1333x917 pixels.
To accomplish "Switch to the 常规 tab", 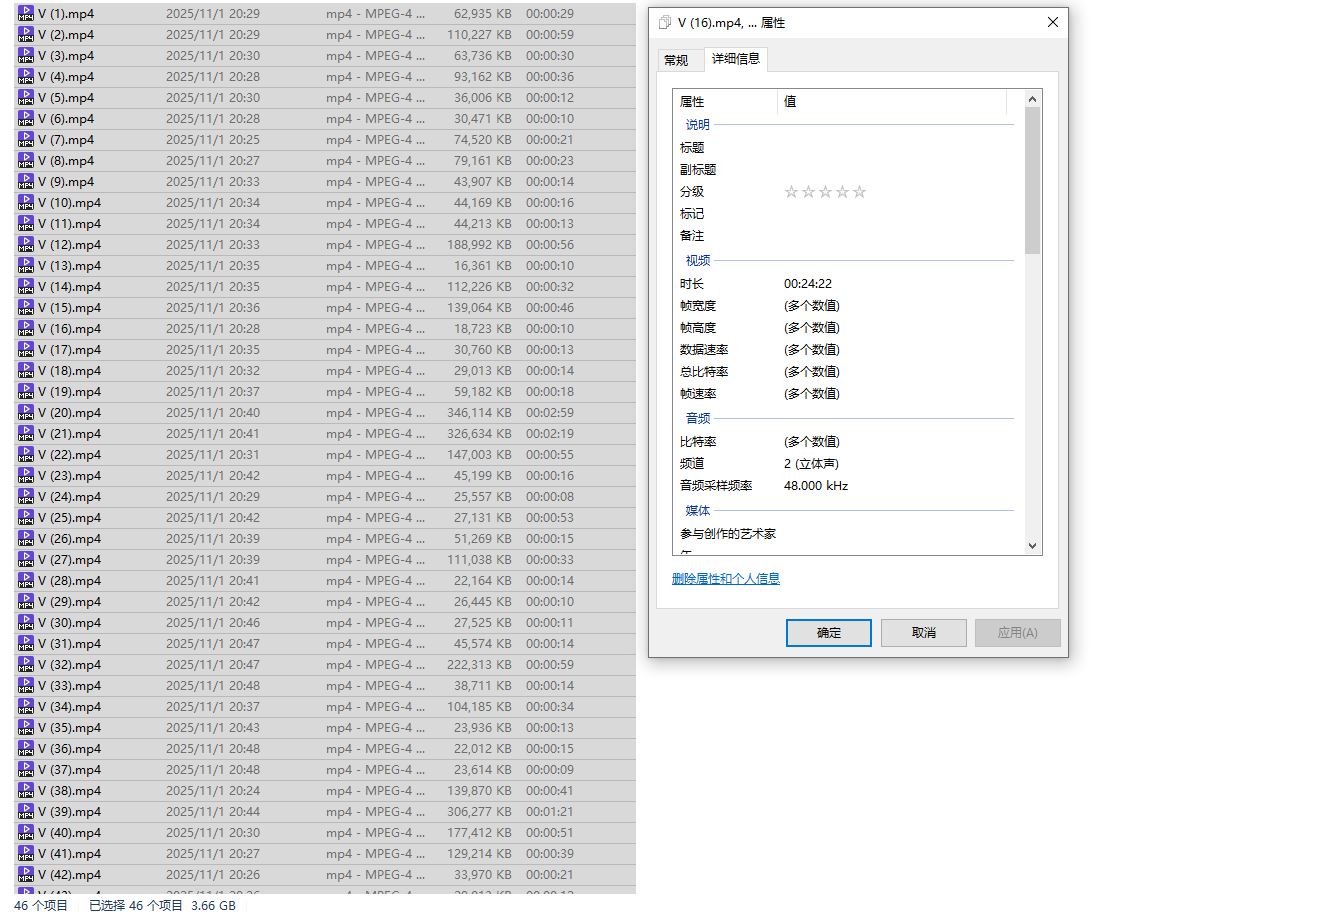I will (x=676, y=60).
